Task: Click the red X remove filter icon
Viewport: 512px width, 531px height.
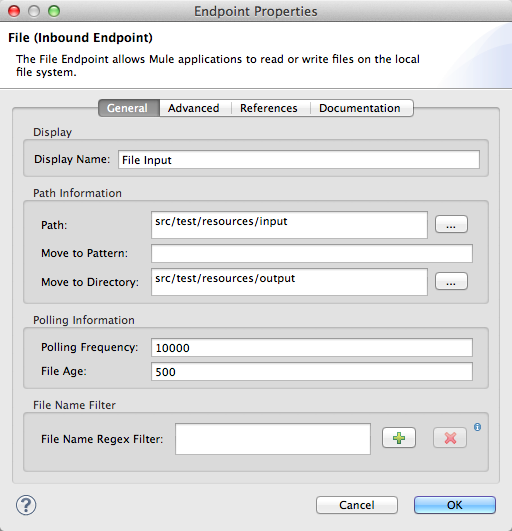Action: (x=450, y=438)
